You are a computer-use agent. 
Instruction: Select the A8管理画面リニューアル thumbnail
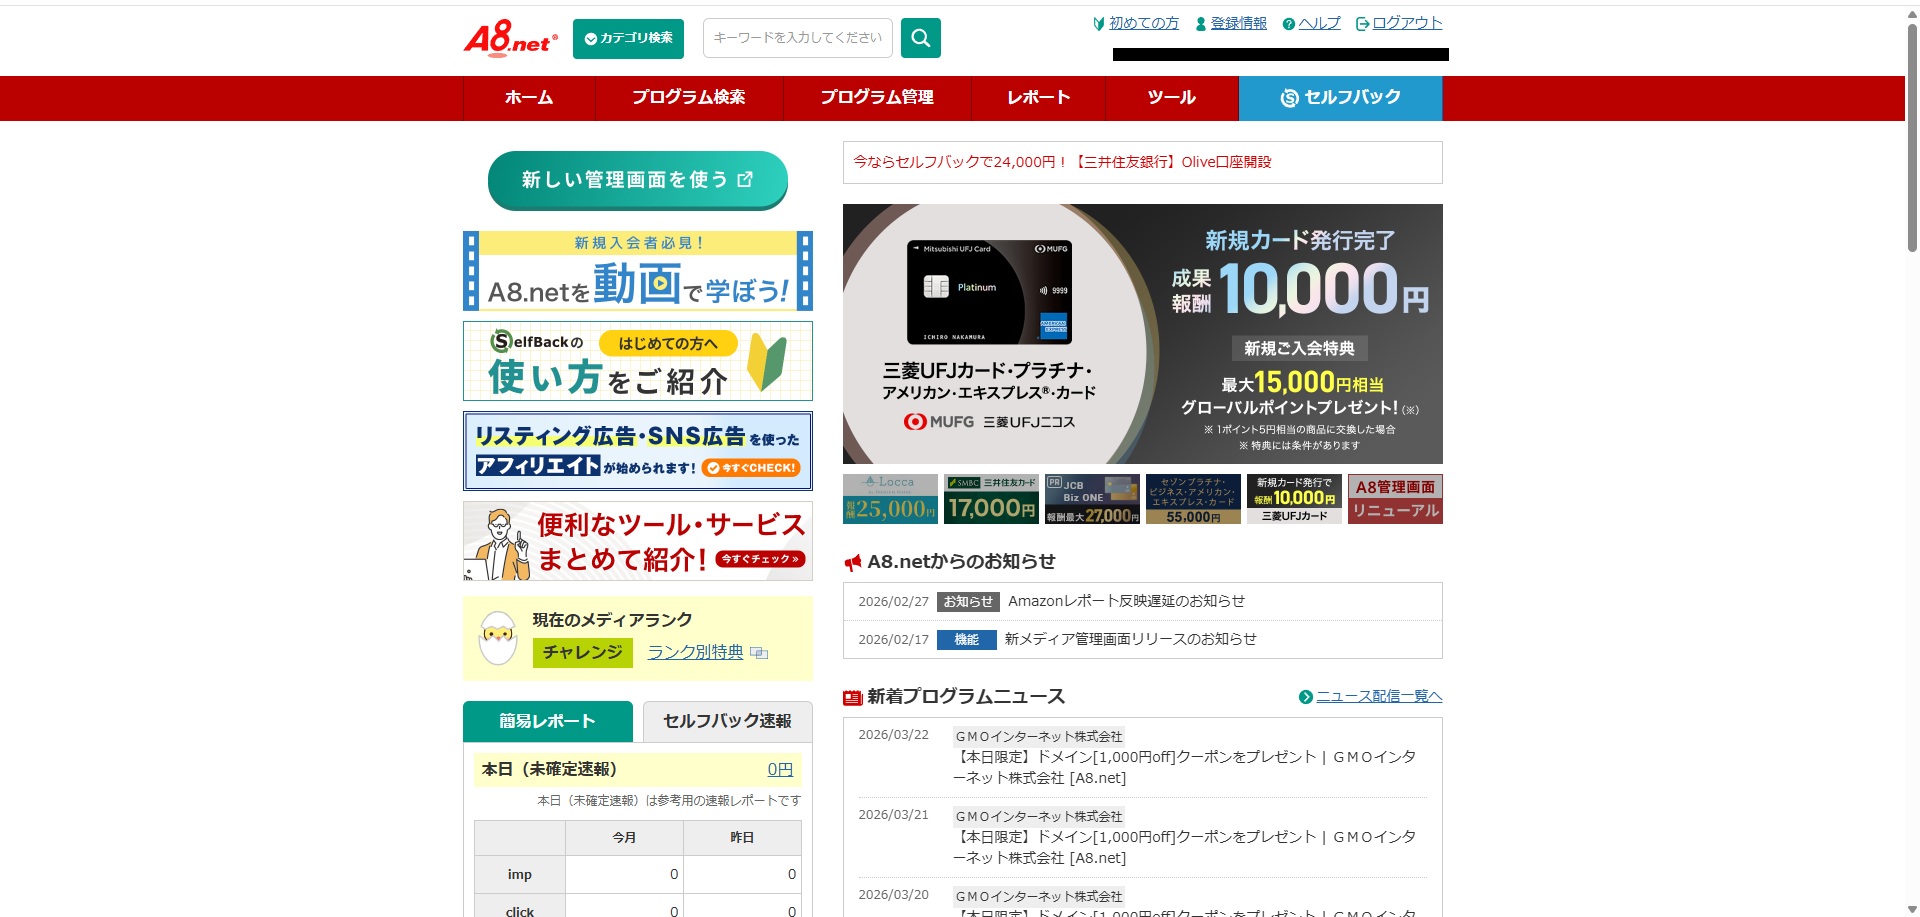1395,499
